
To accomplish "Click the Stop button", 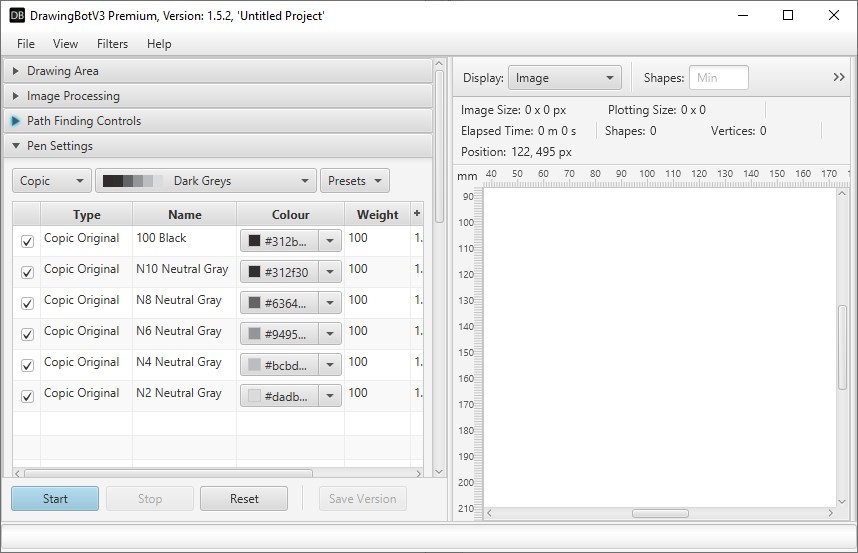I will click(x=150, y=499).
